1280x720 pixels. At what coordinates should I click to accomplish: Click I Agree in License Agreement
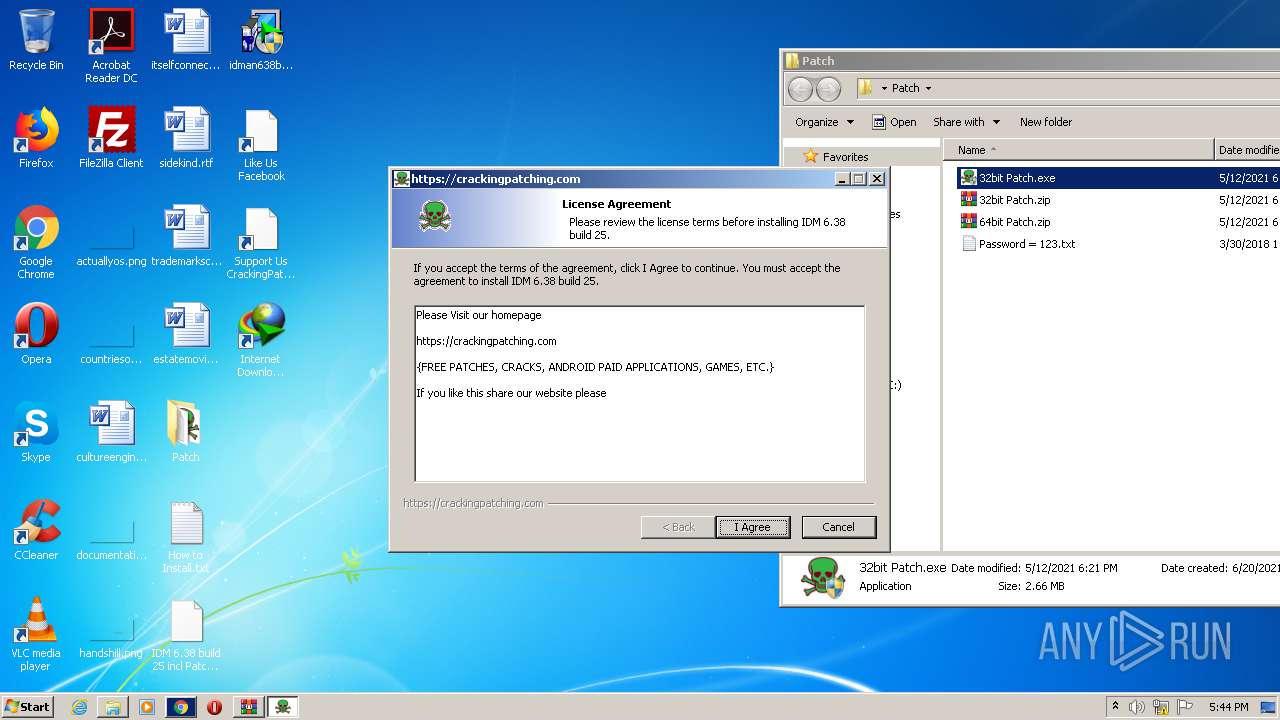(752, 527)
